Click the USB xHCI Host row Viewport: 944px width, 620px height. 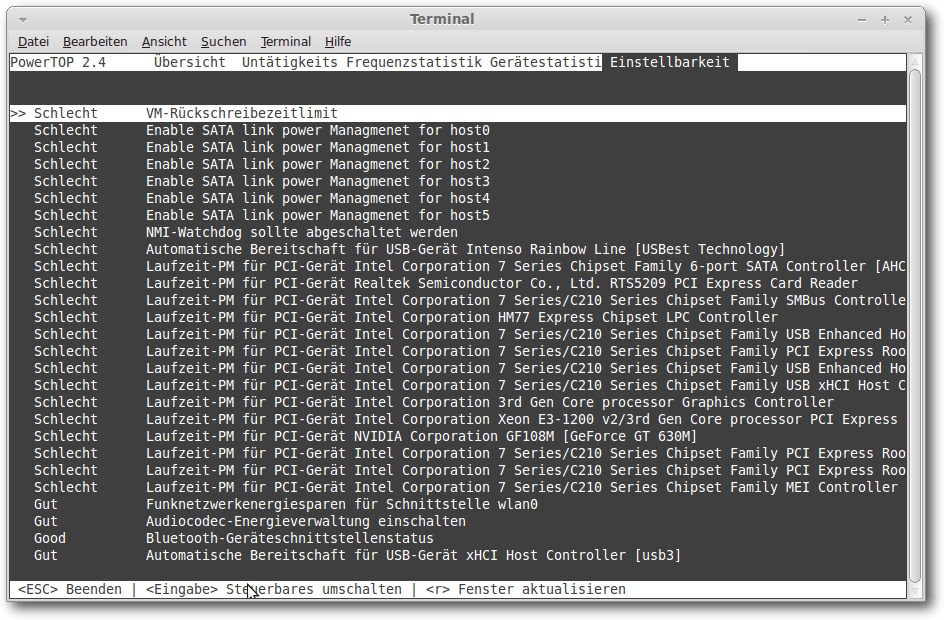point(458,385)
